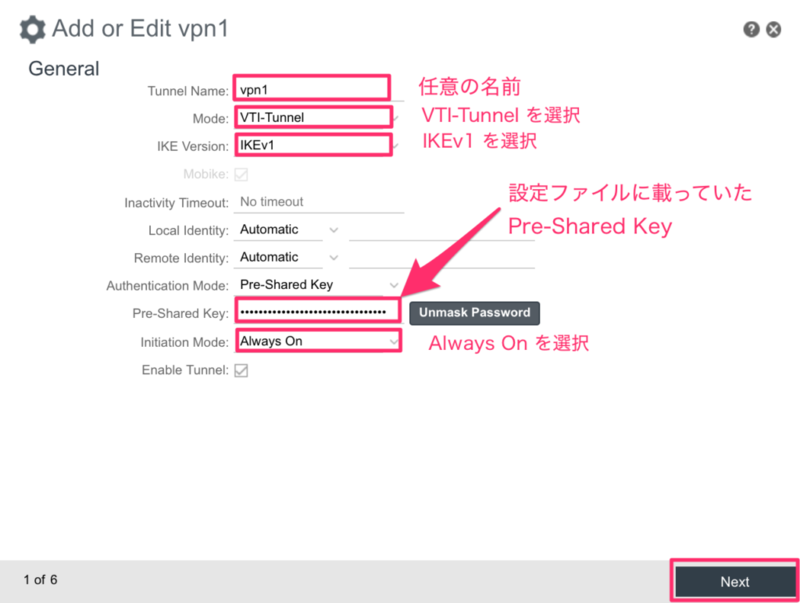This screenshot has width=800, height=603.
Task: Click the 'Mobike:' label
Action: [x=206, y=174]
